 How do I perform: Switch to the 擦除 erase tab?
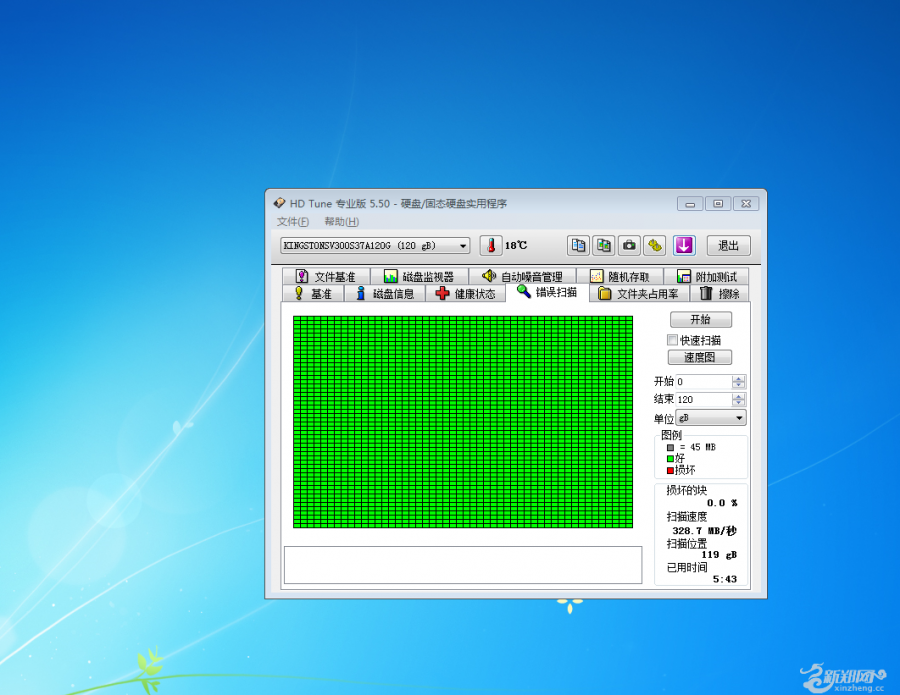point(719,294)
